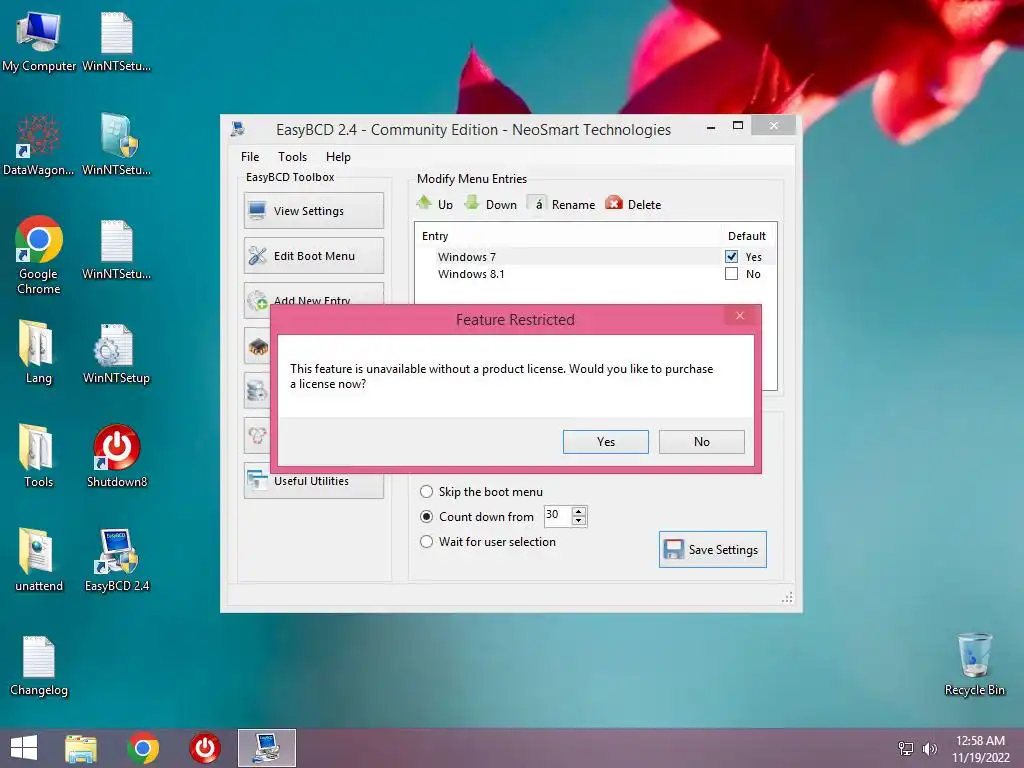The image size is (1024, 768).
Task: Select the EasyBCD taskbar button
Action: pos(266,748)
